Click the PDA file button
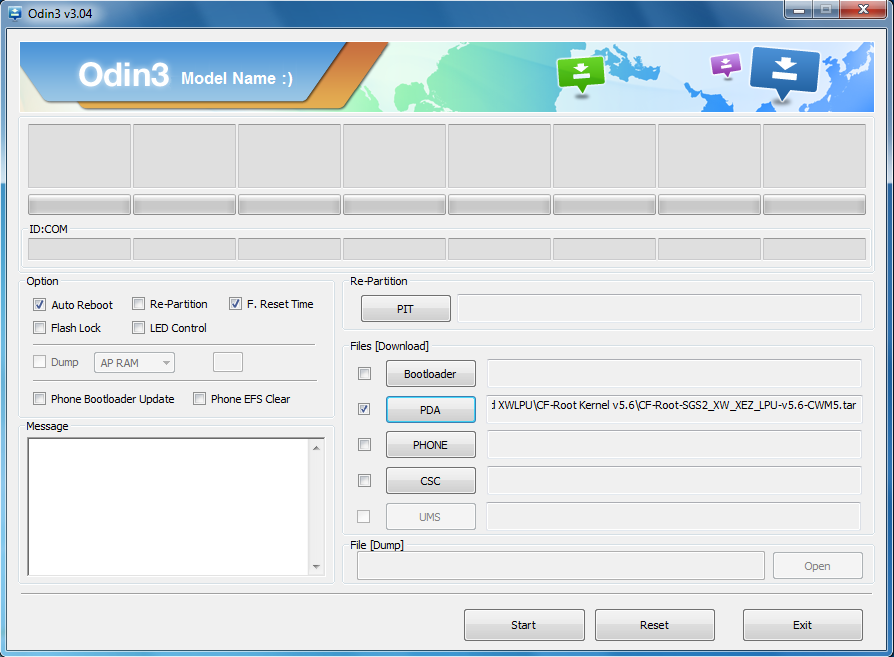894x657 pixels. pos(430,409)
